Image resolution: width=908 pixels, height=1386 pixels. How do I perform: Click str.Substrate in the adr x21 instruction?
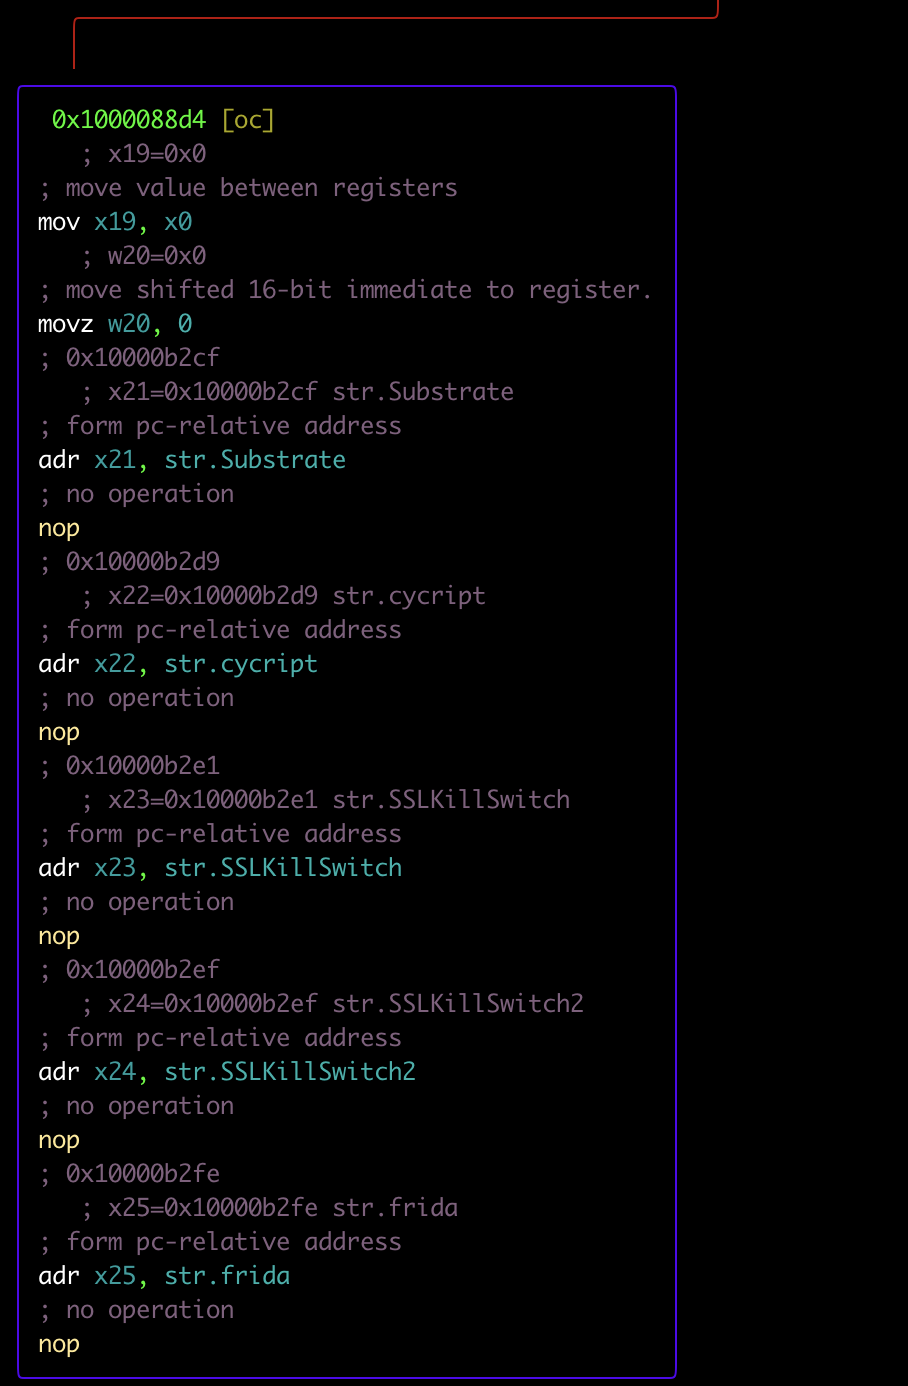tap(255, 460)
